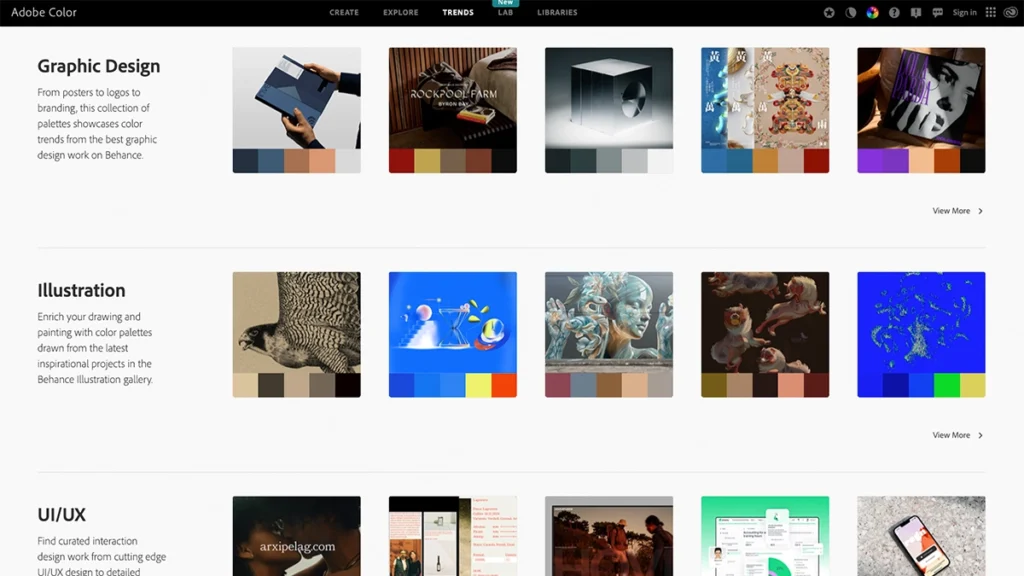The height and width of the screenshot is (576, 1024).
Task: Open the green dashboard UI/UX thumbnail
Action: point(765,536)
